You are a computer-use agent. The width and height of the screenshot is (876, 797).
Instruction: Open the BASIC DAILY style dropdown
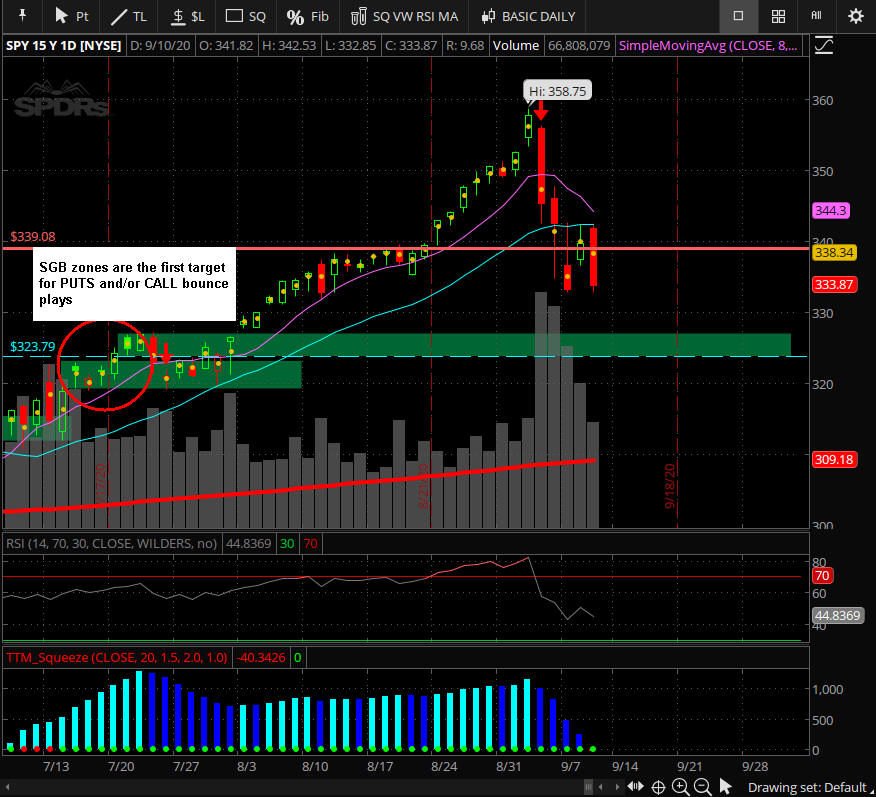coord(530,16)
